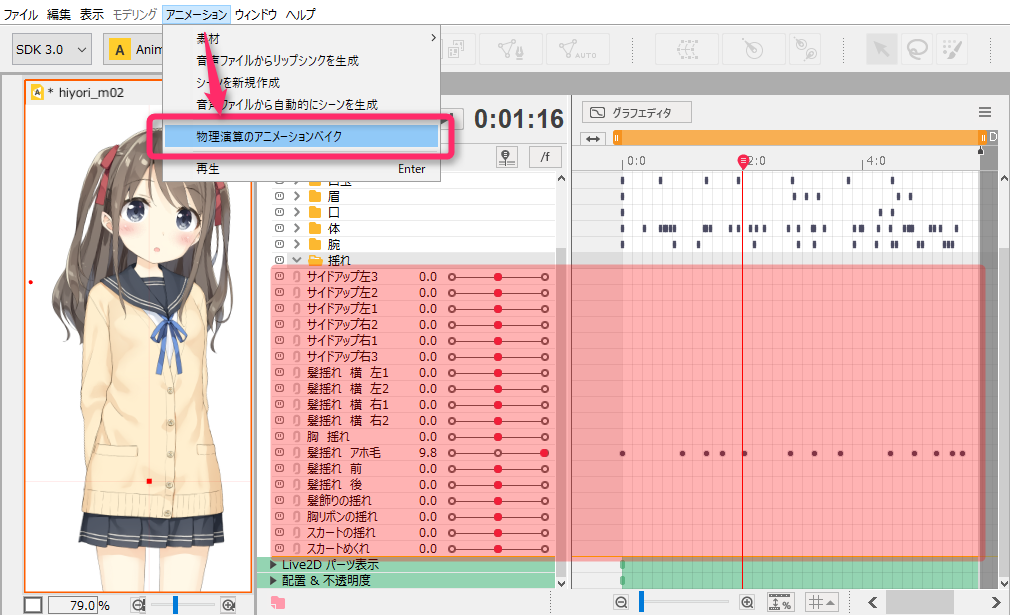Expand the 体 folder
Image resolution: width=1010 pixels, height=615 pixels.
[x=296, y=227]
